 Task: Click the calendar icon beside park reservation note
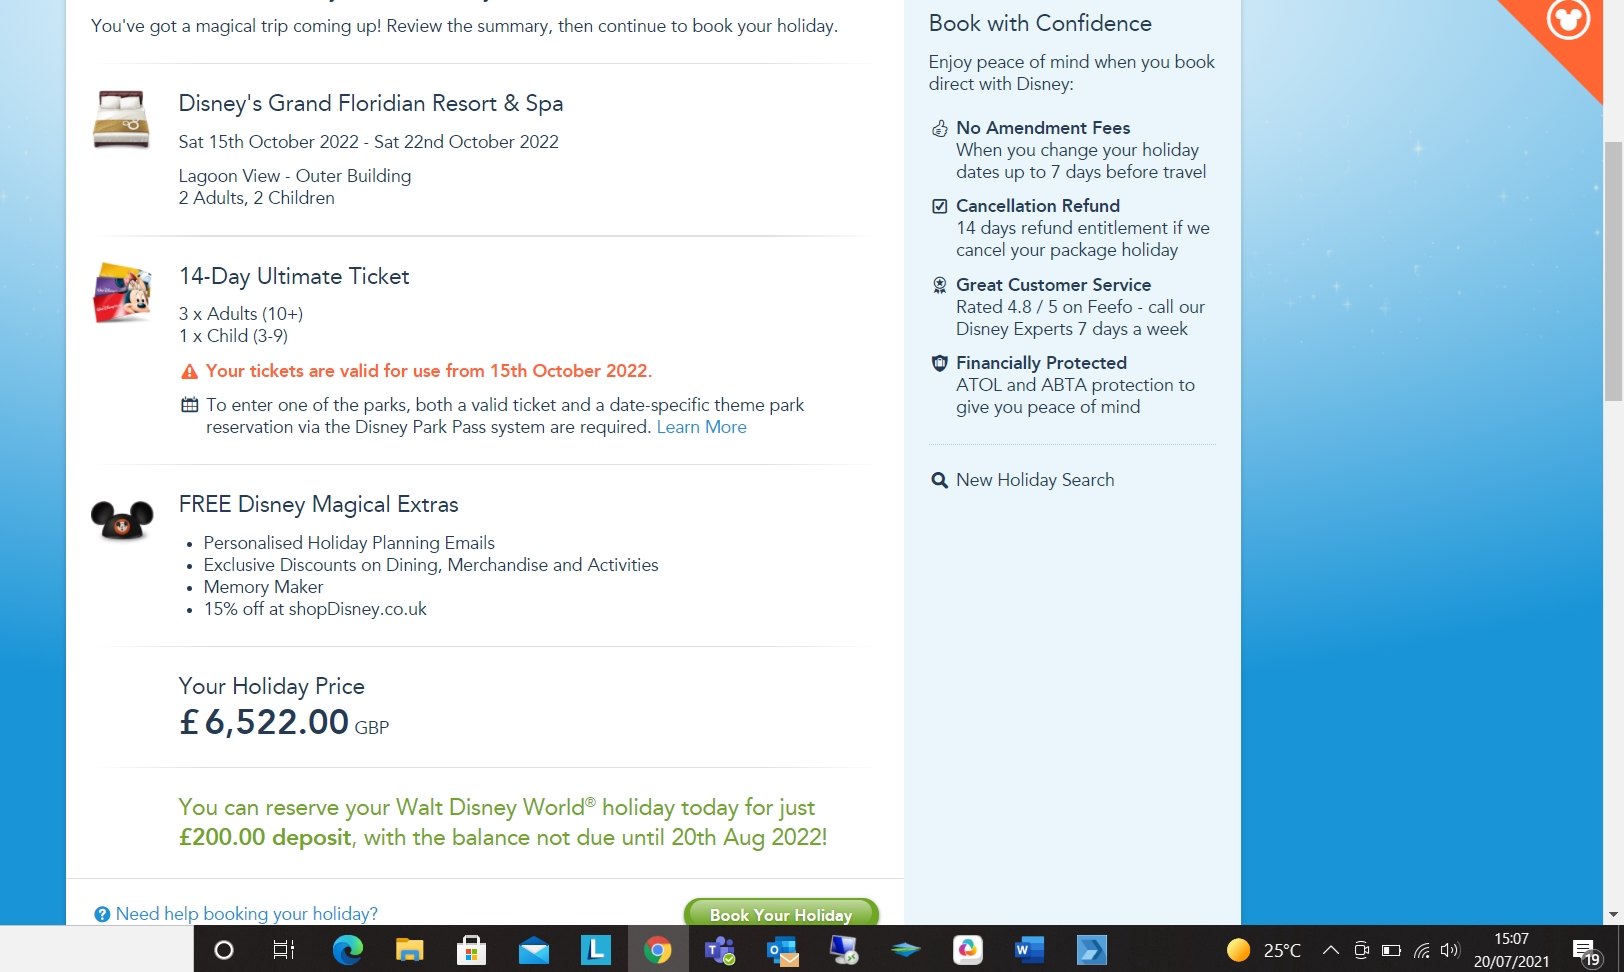click(x=189, y=405)
